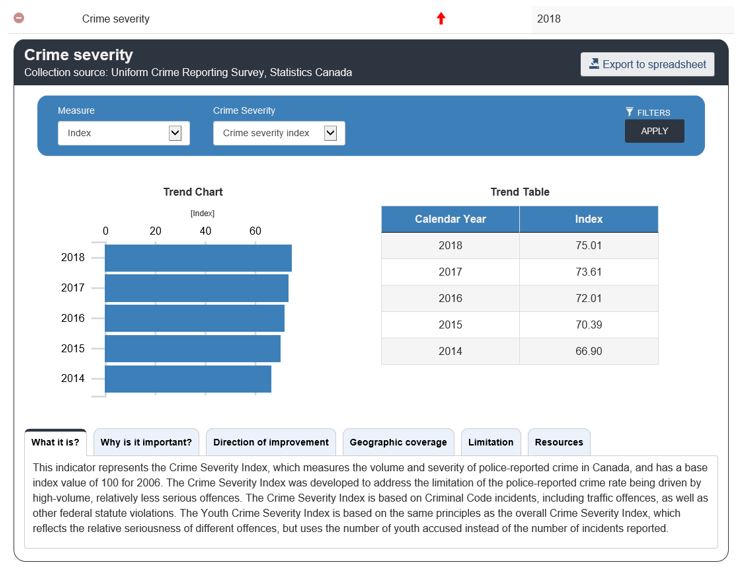
Task: Click the 2015 calendar year table cell
Action: pyautogui.click(x=450, y=324)
